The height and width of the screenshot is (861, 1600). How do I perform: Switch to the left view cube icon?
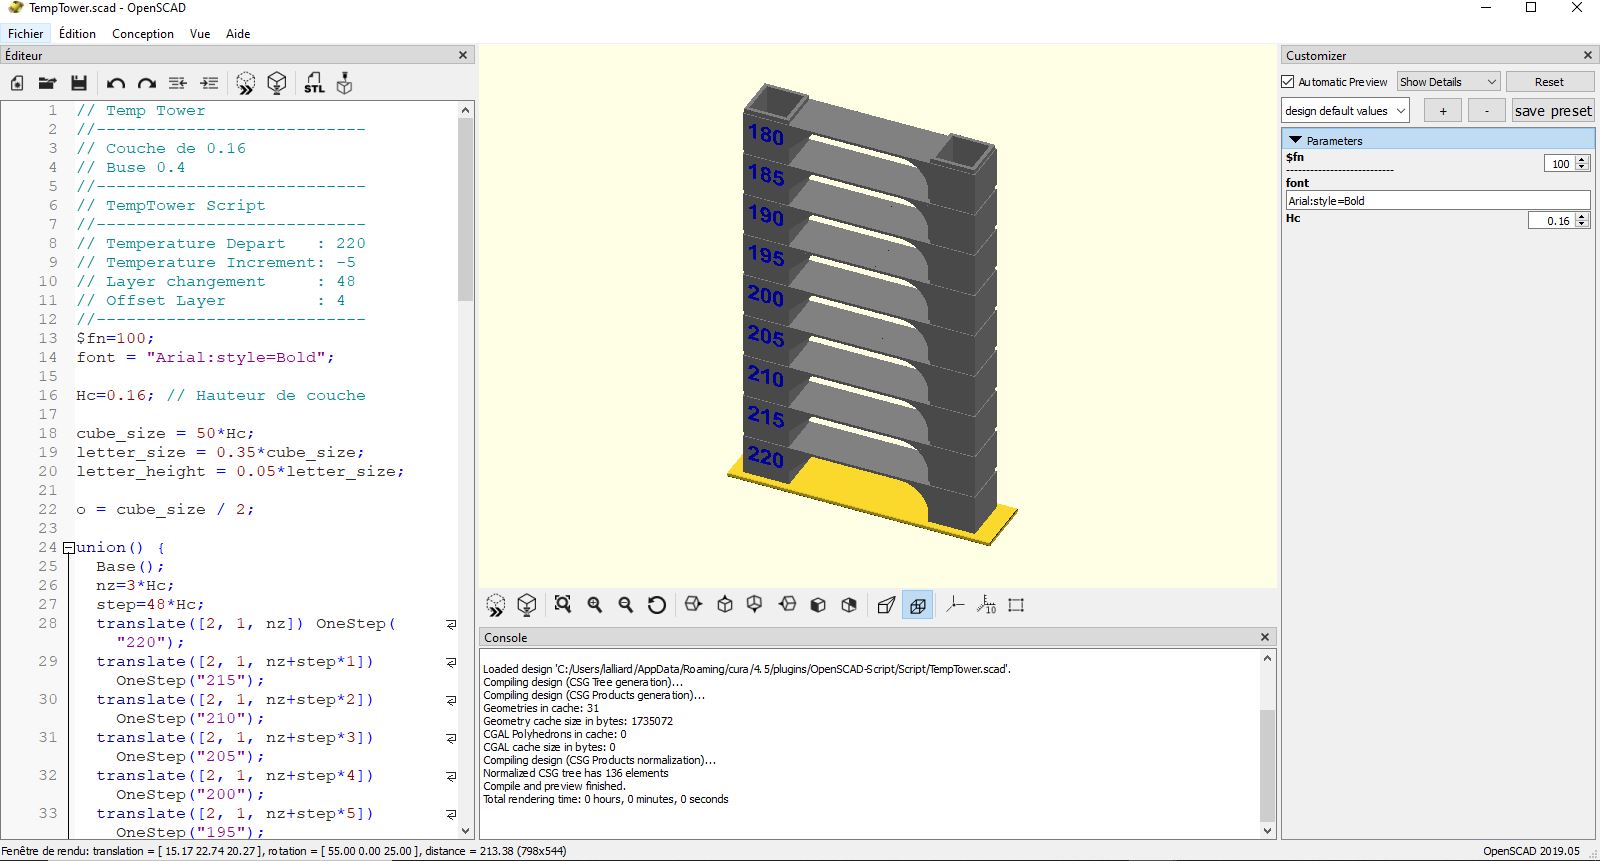(788, 605)
